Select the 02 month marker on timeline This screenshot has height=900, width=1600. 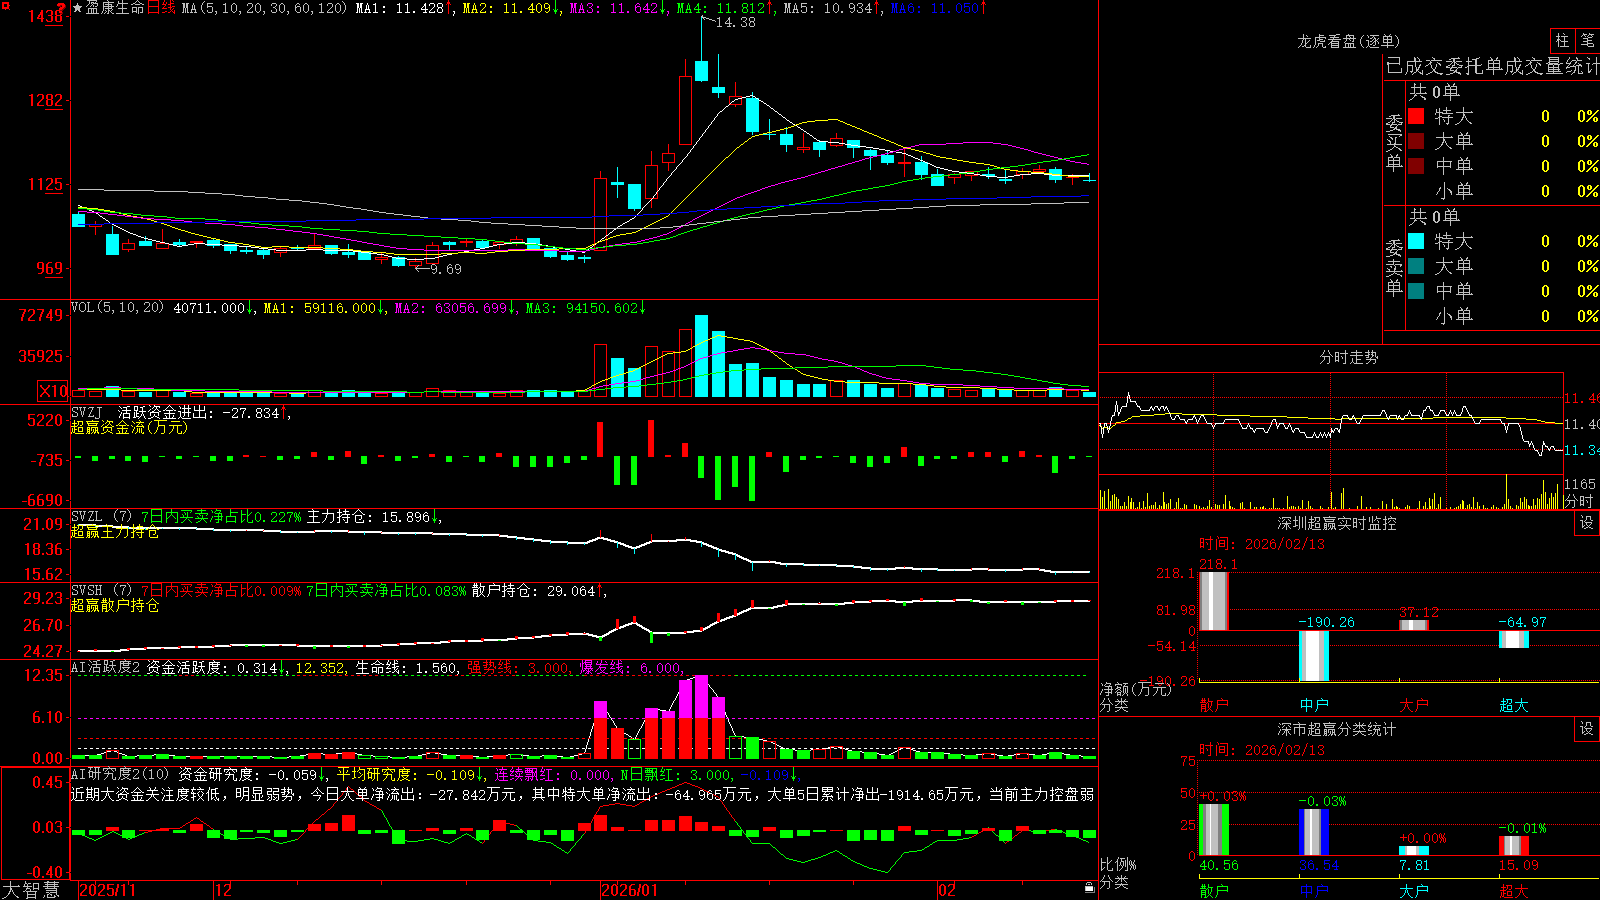point(947,890)
